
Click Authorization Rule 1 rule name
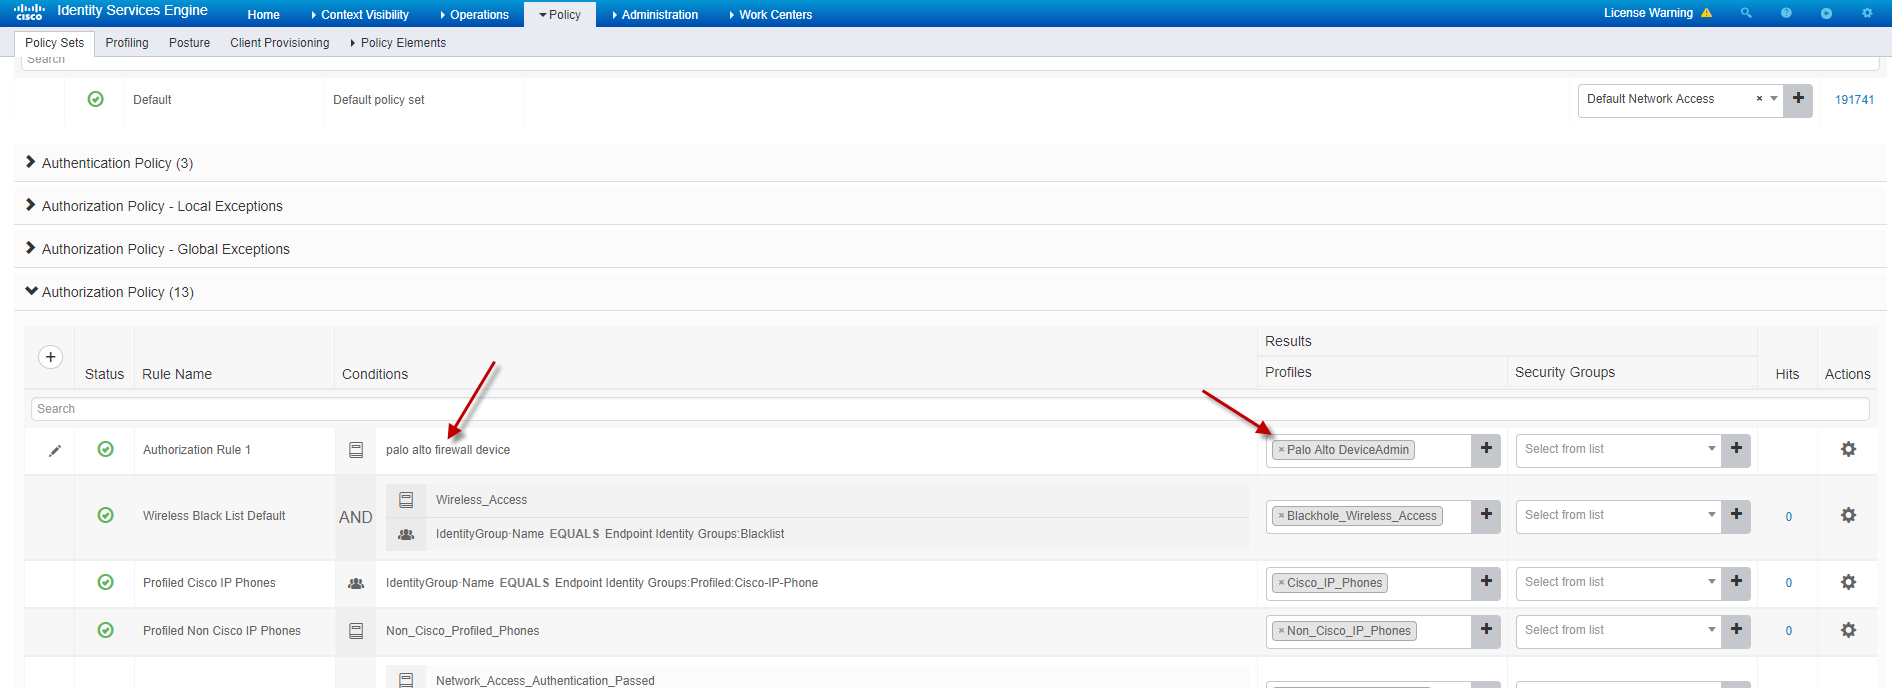[197, 450]
